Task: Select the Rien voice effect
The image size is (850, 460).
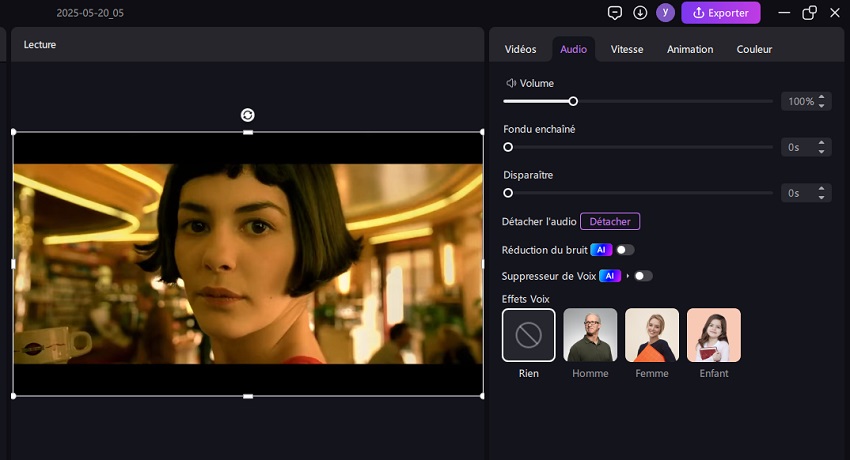Action: click(x=529, y=335)
